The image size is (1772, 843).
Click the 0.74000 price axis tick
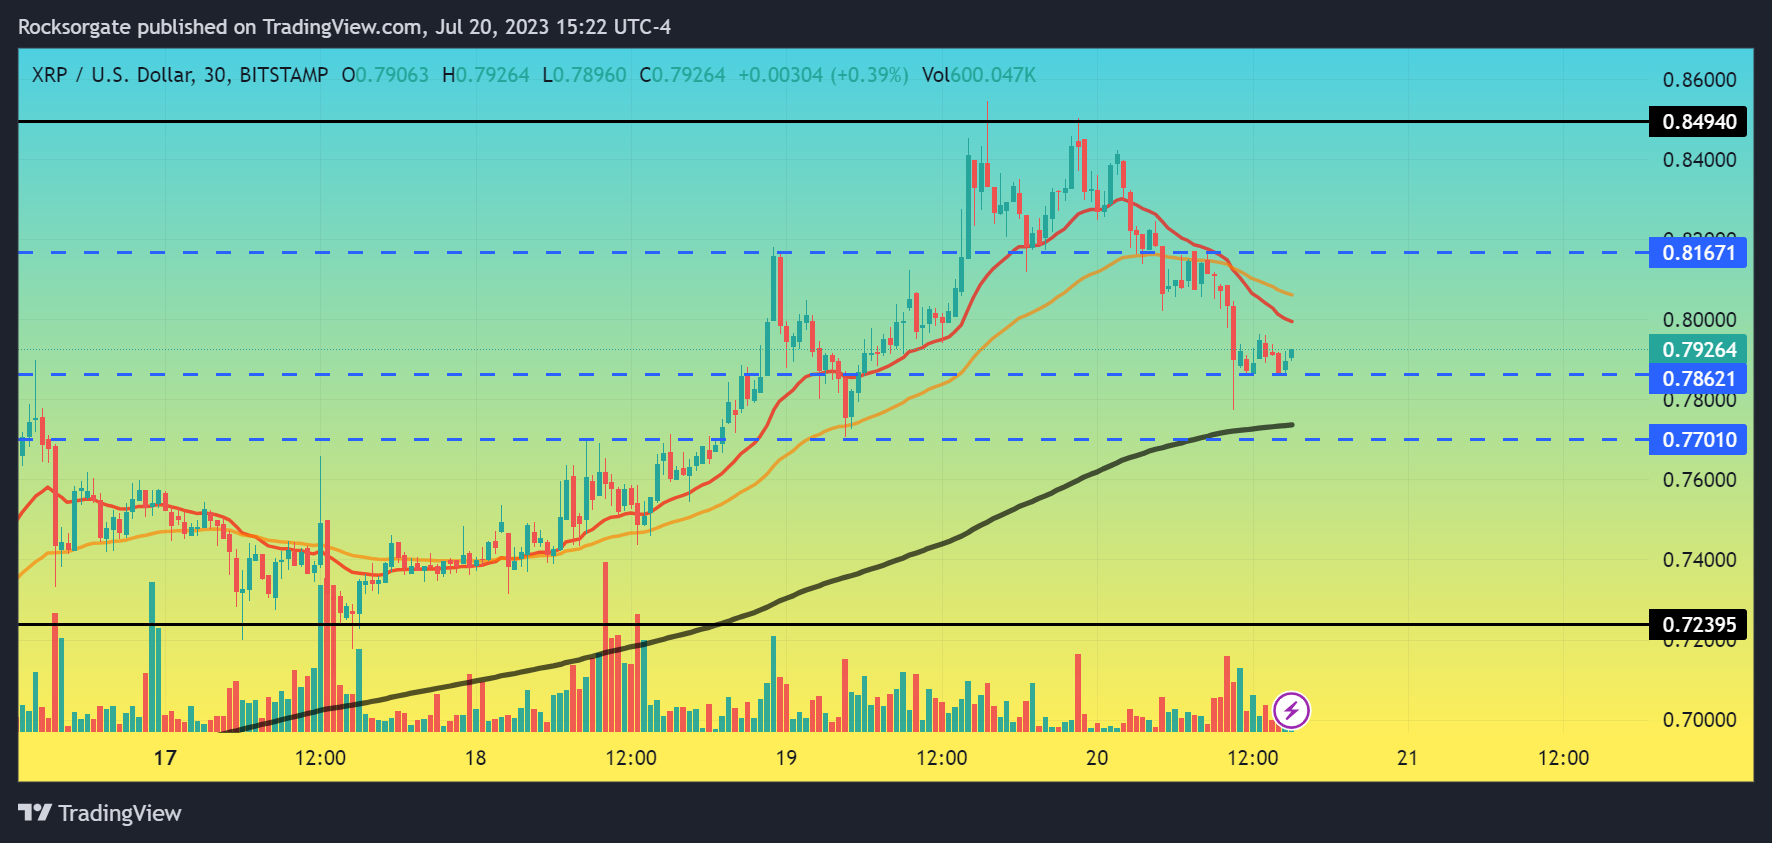pos(1699,560)
